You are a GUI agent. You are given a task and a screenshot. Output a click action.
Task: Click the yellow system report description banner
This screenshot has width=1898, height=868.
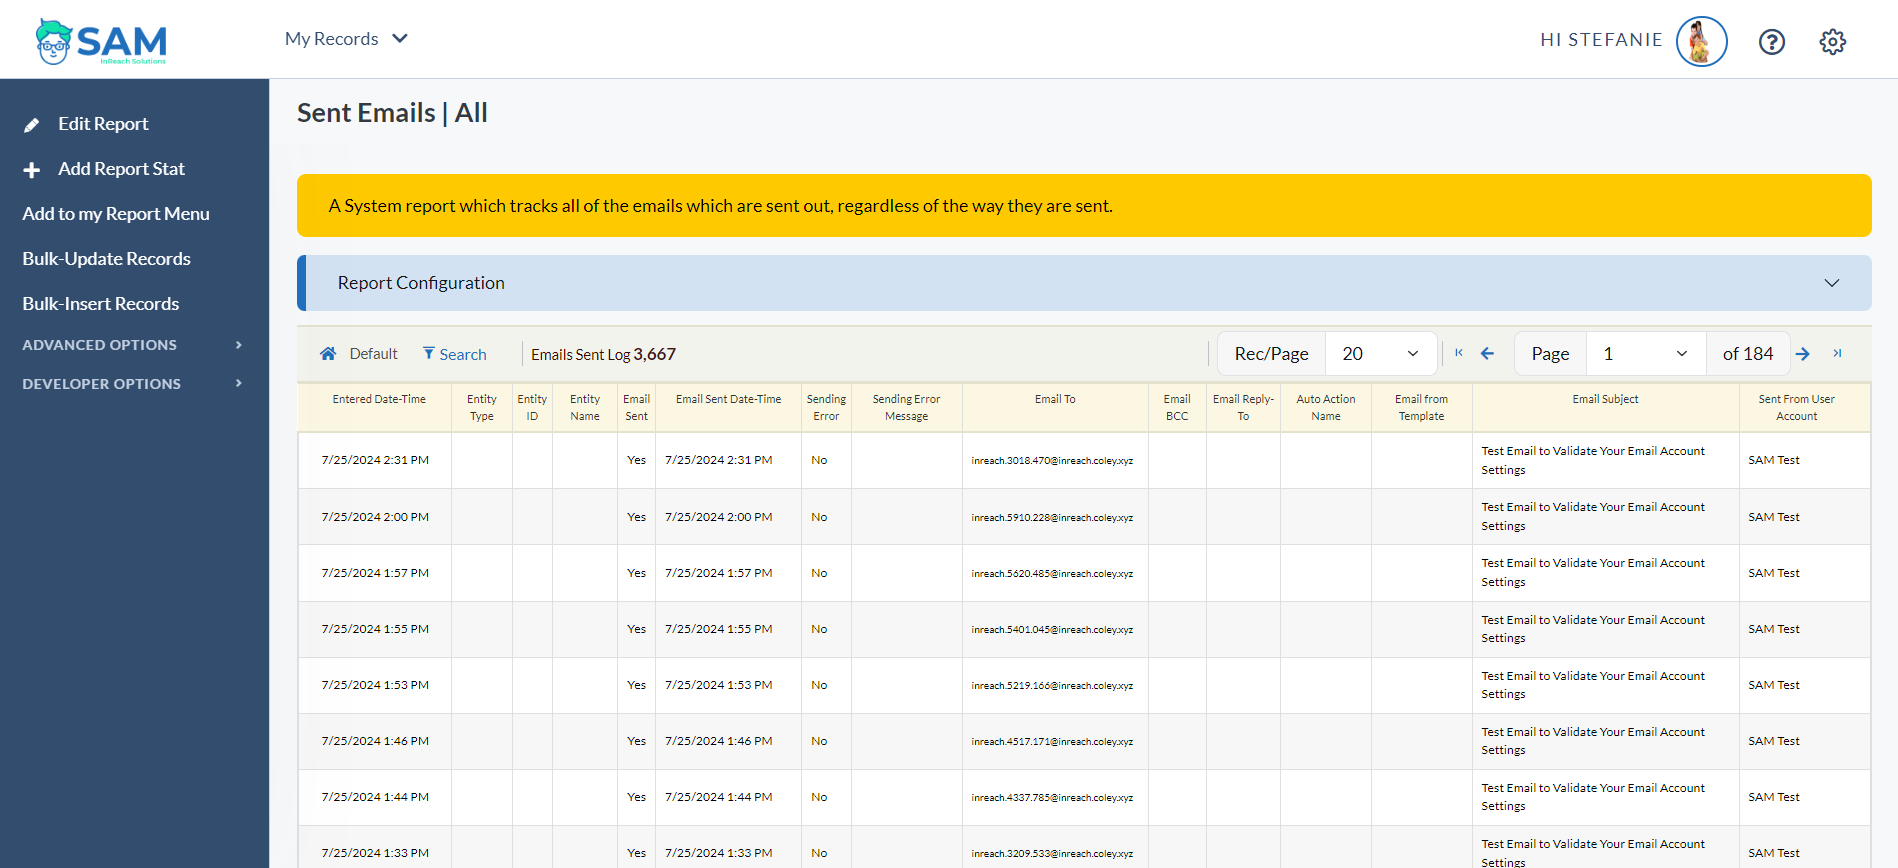[x=1084, y=206]
